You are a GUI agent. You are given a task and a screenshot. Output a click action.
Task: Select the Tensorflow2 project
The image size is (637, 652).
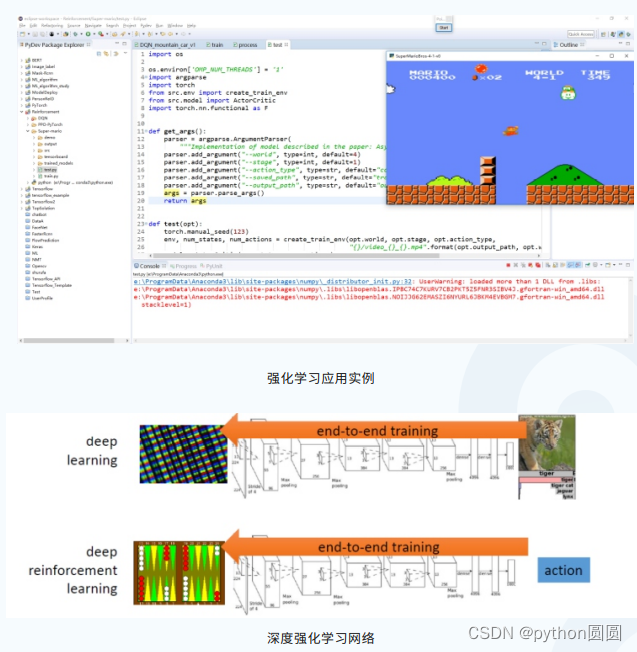(x=41, y=202)
